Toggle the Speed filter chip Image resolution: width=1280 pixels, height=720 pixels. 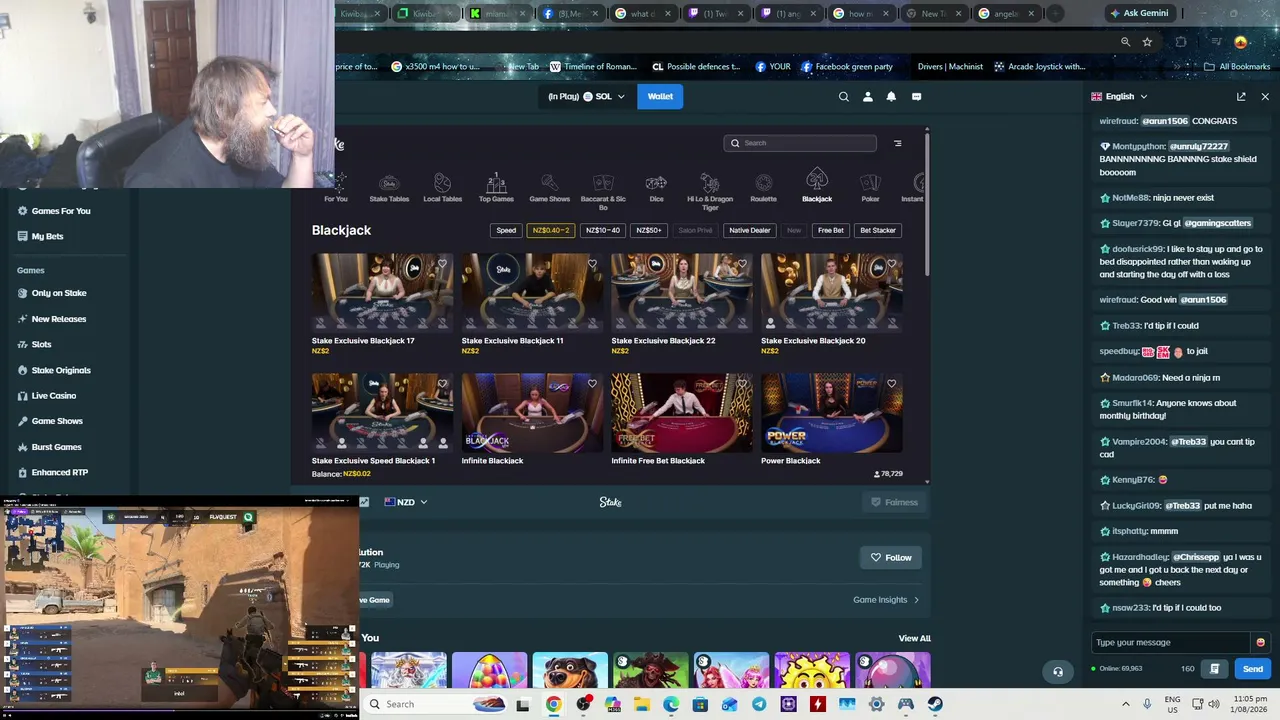click(x=506, y=230)
